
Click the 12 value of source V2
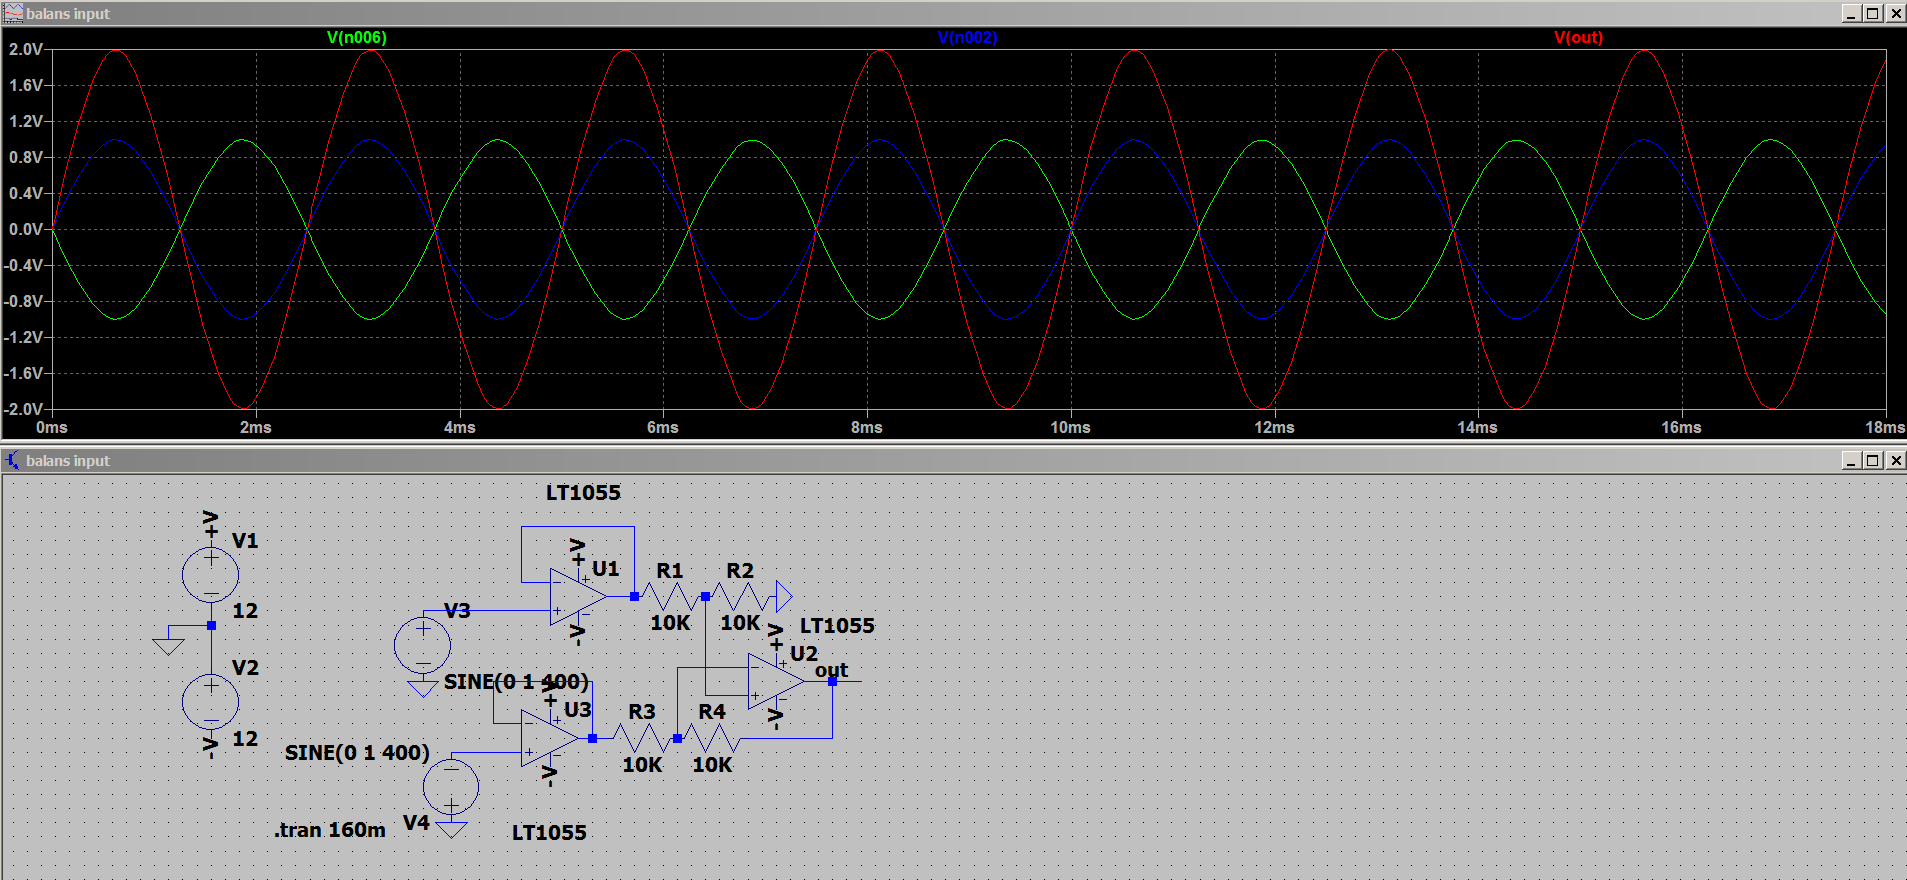click(x=245, y=738)
